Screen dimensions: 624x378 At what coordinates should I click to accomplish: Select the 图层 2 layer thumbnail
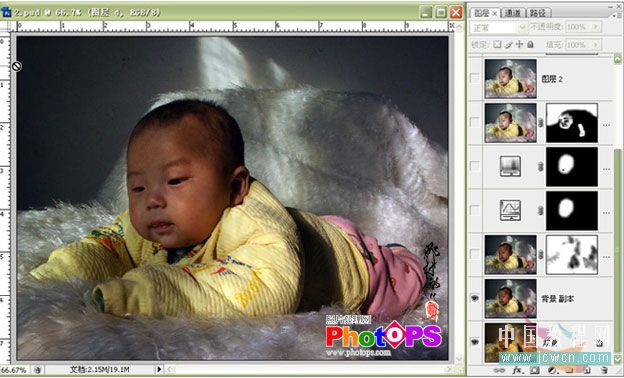[511, 79]
